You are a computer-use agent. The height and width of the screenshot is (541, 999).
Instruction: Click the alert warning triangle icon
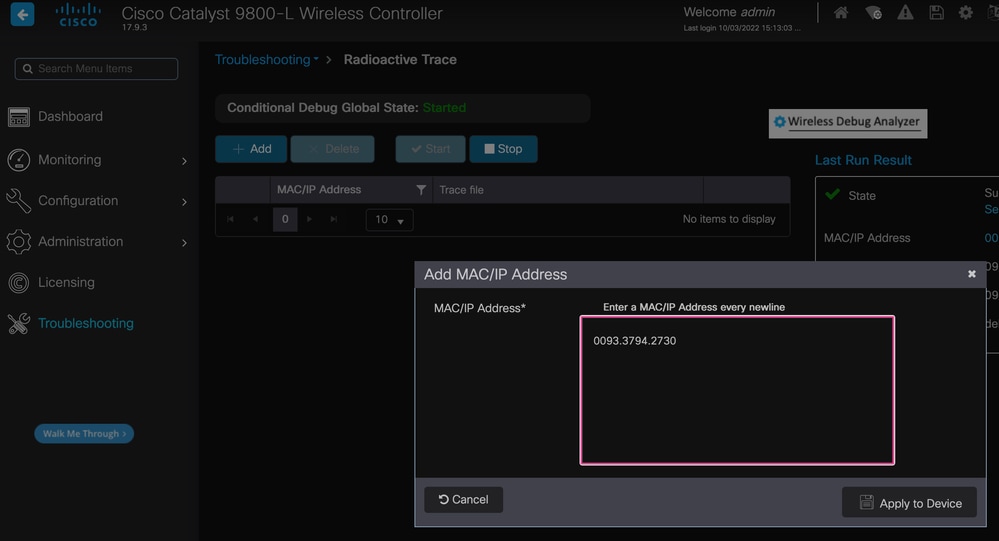pos(905,13)
